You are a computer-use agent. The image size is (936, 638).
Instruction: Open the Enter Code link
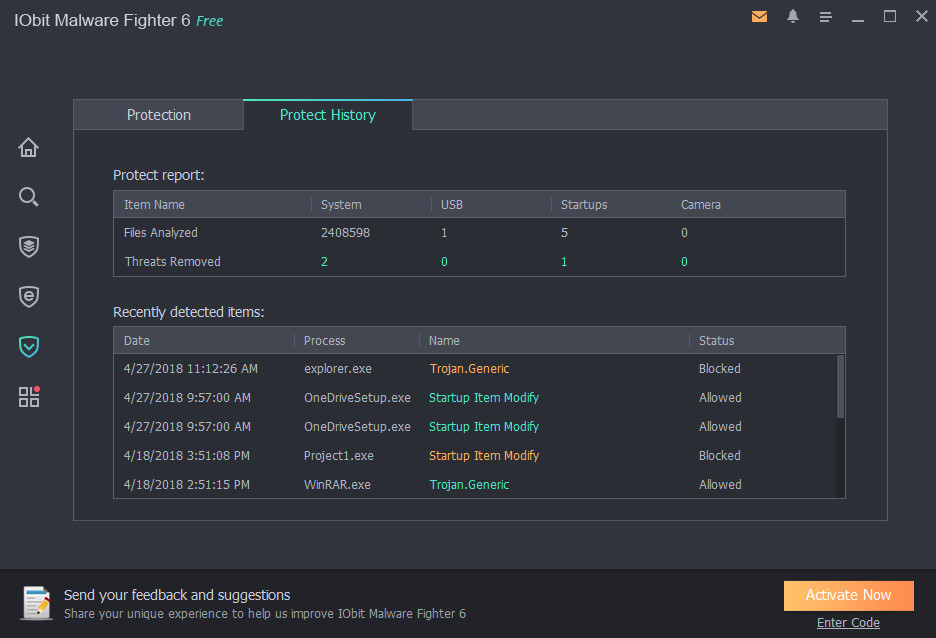click(x=848, y=622)
